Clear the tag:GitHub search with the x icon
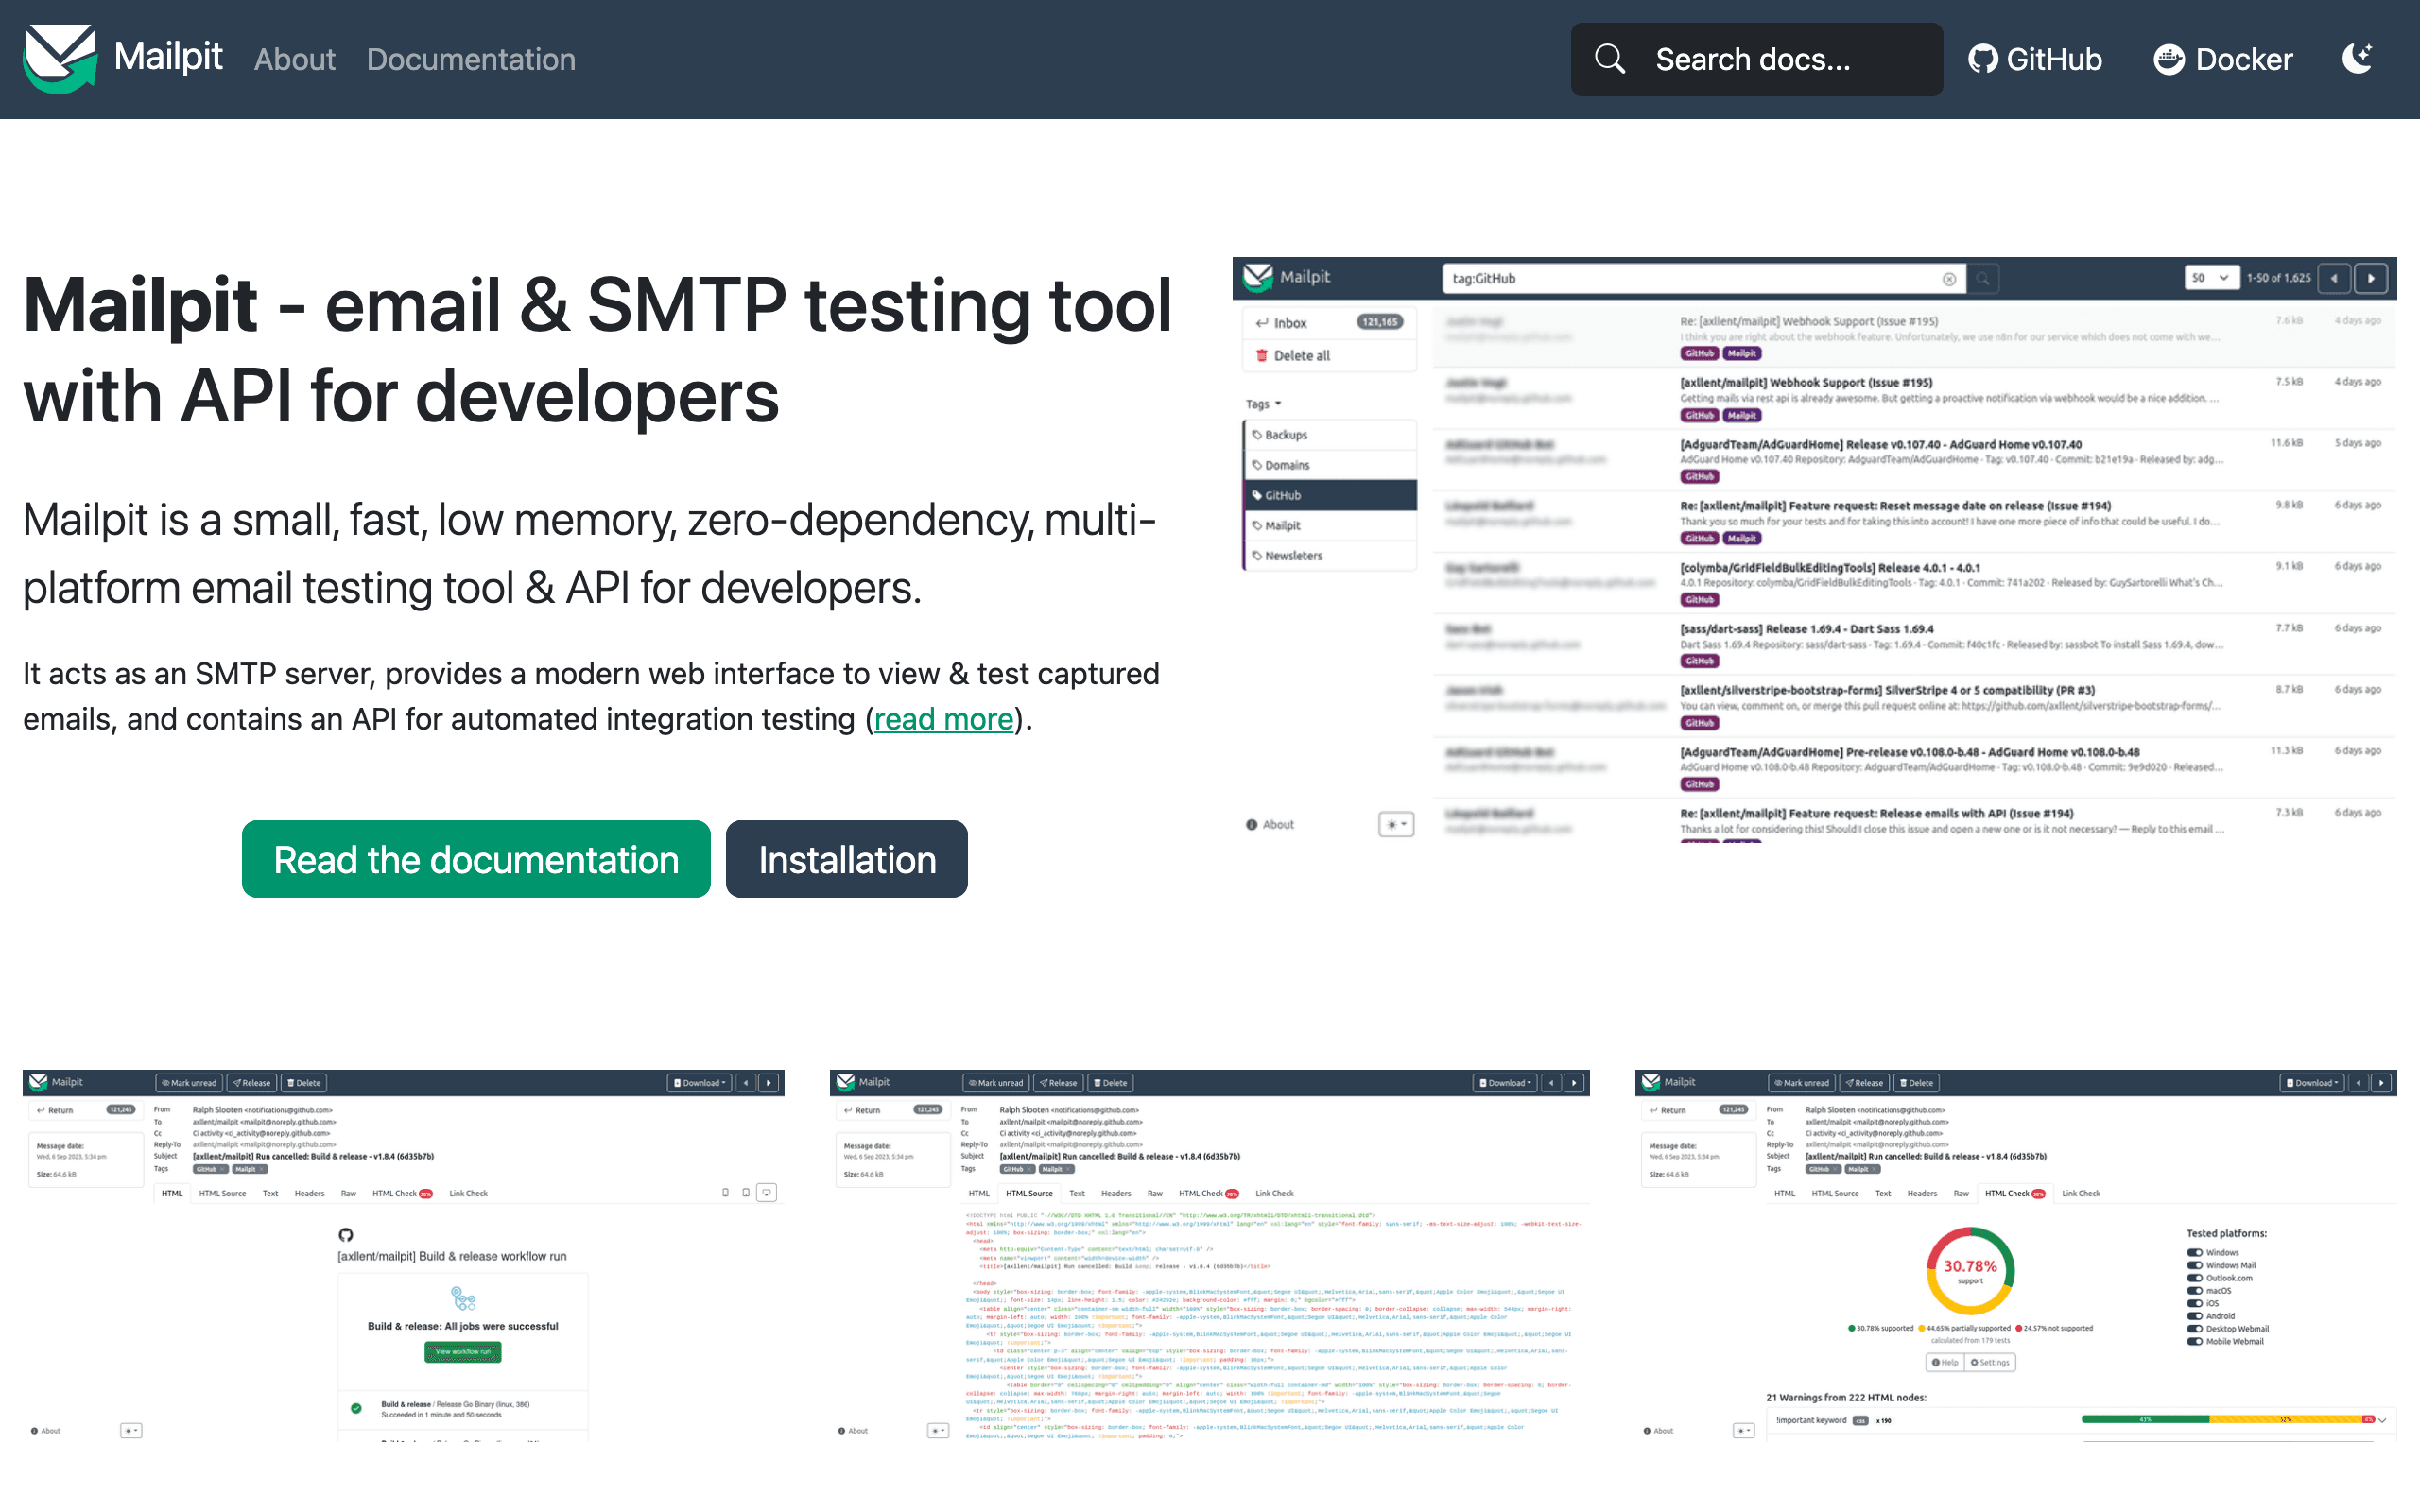2420x1512 pixels. tap(1950, 278)
